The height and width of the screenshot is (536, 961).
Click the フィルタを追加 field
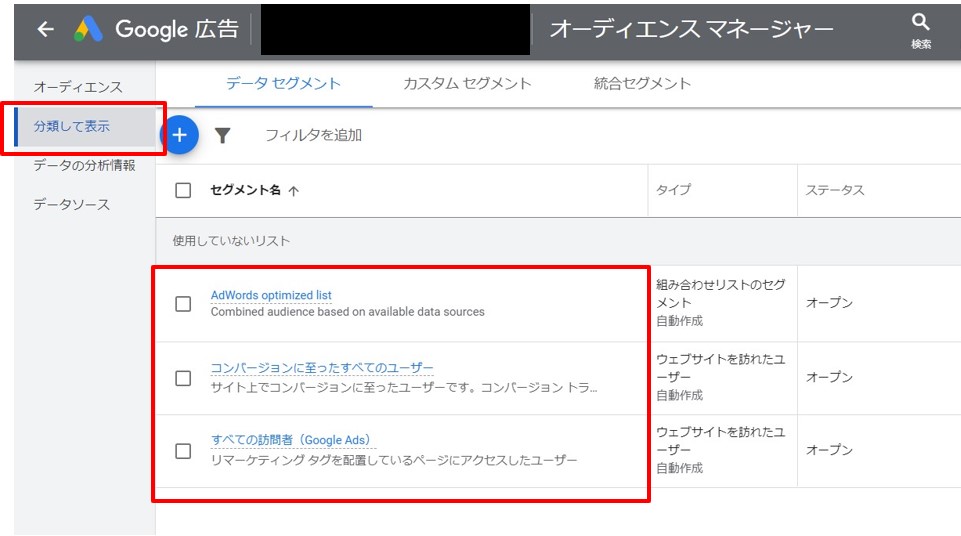tap(313, 135)
